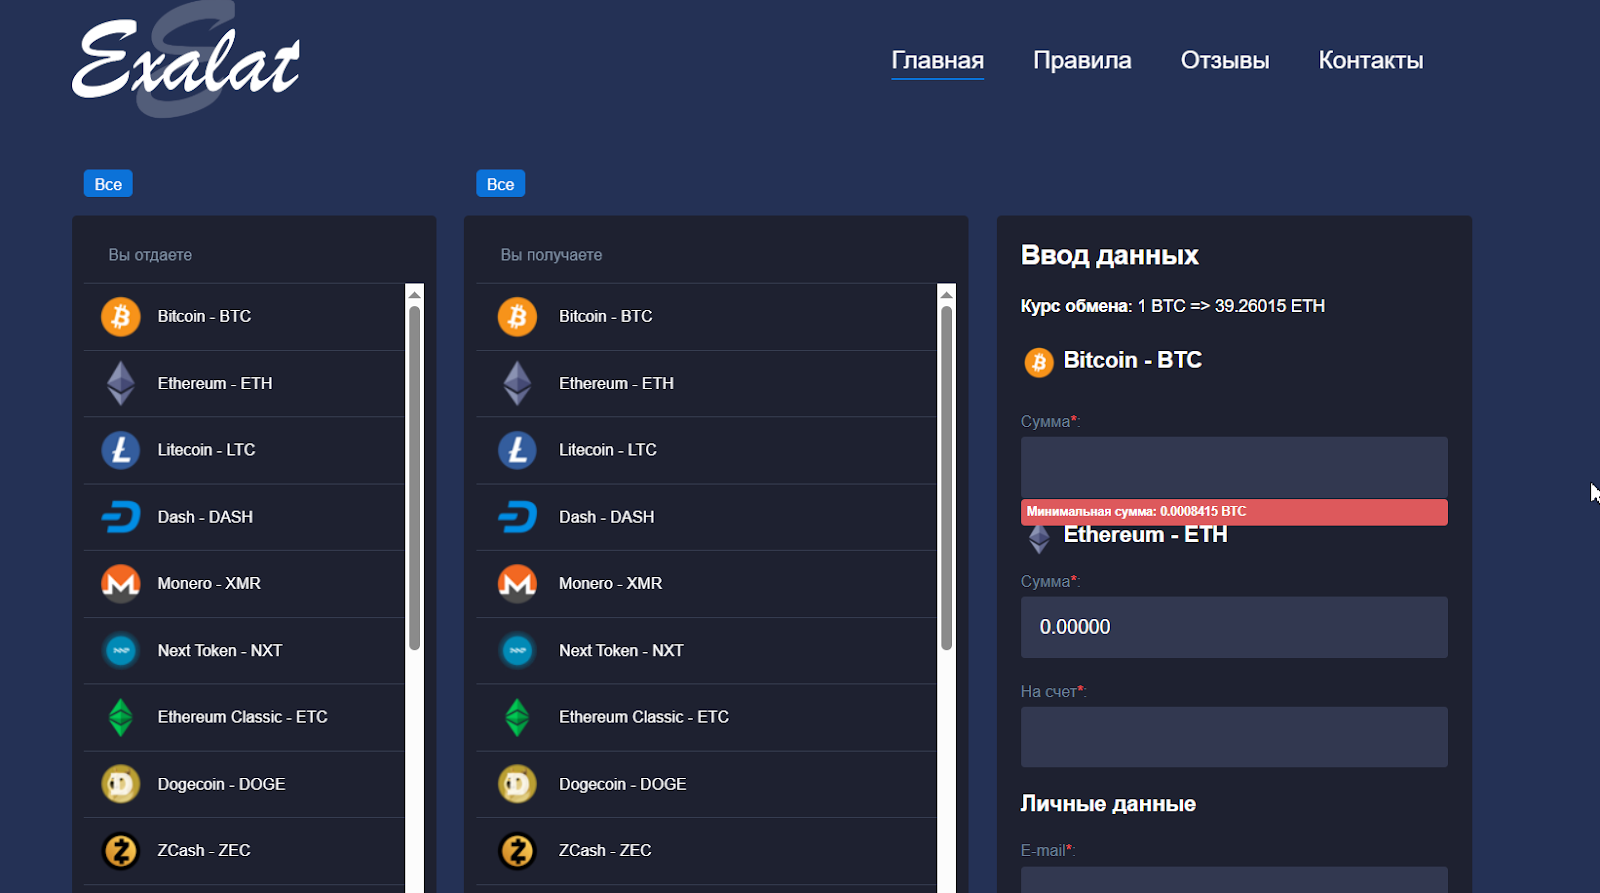The image size is (1600, 893).
Task: Select the "Bitcoin - BTC" label under "Вы получаете"
Action: click(606, 316)
